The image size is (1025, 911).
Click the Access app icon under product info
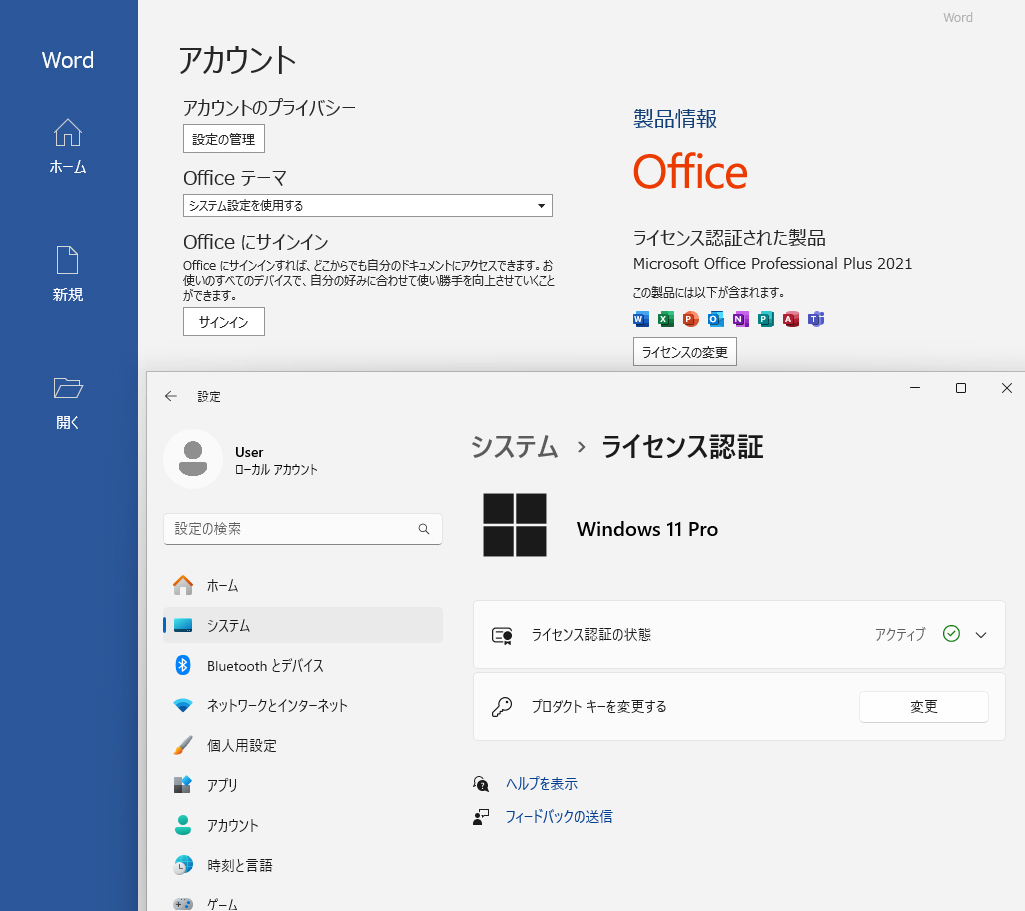[790, 319]
